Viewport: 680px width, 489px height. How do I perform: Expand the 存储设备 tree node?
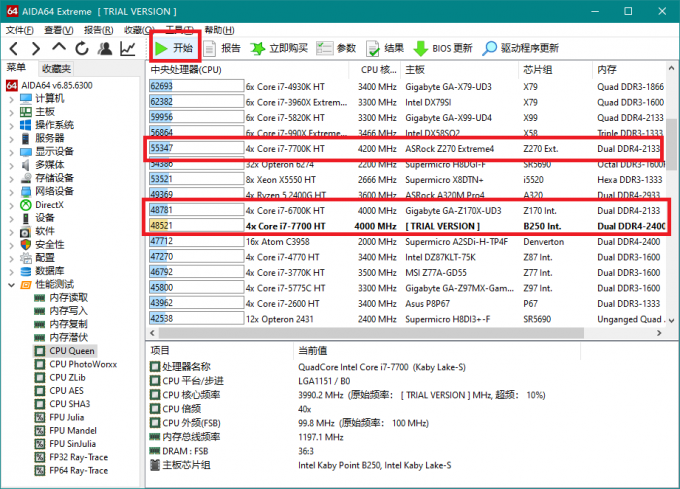pyautogui.click(x=12, y=179)
